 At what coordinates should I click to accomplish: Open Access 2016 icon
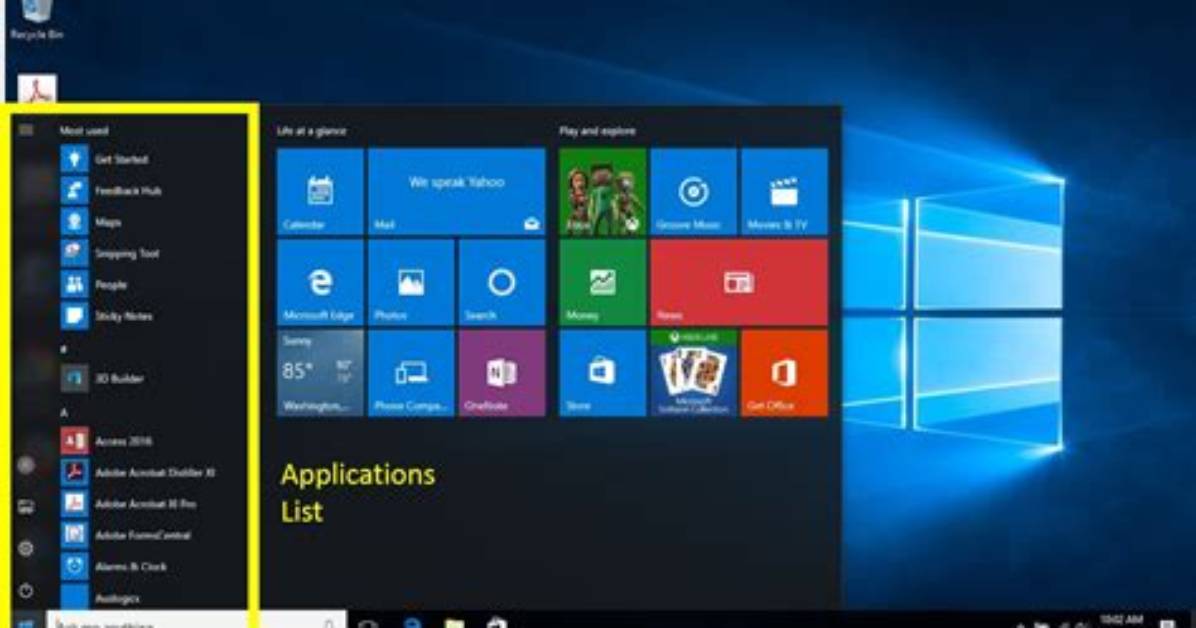point(75,440)
